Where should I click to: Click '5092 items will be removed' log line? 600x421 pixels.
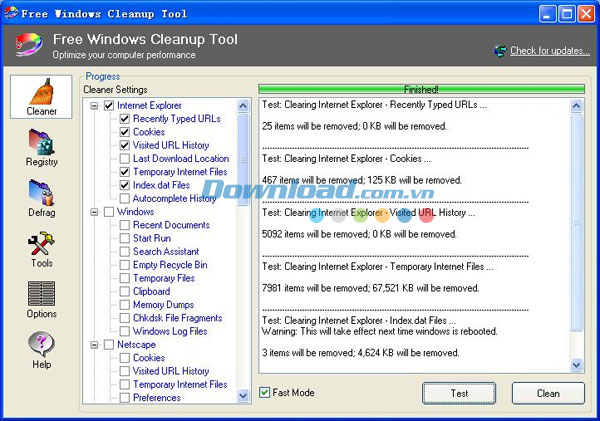359,234
